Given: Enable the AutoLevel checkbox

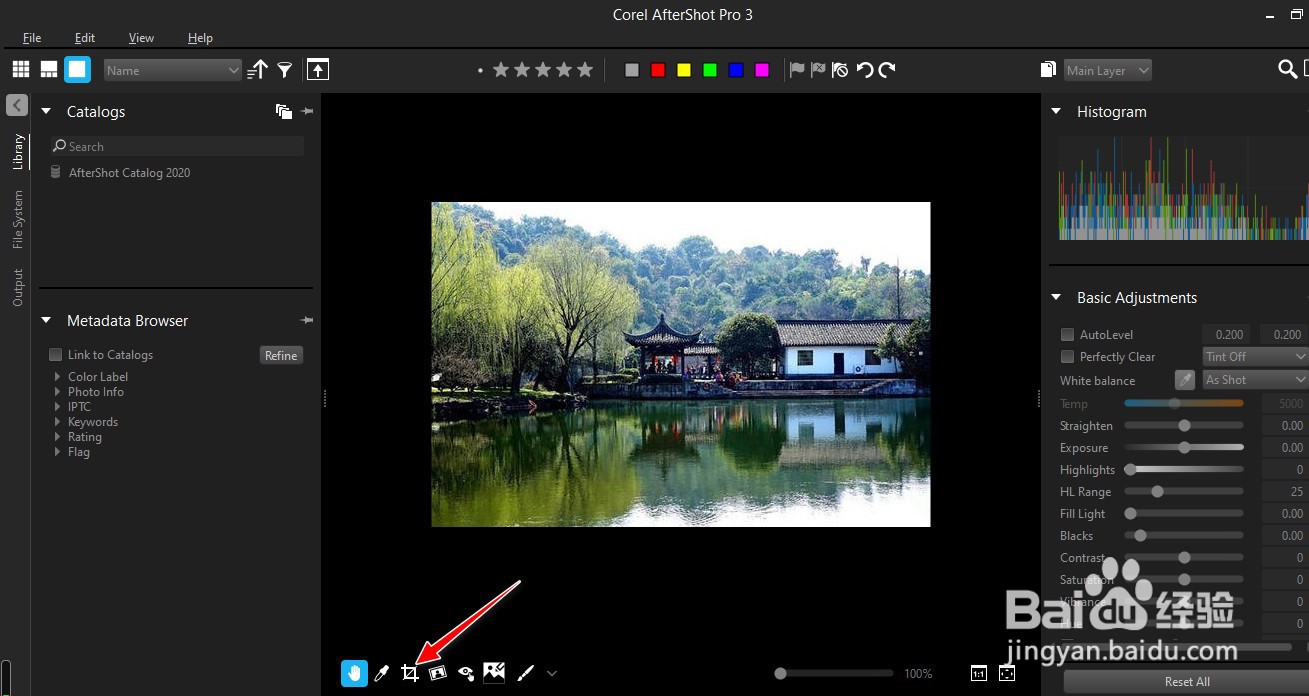Looking at the screenshot, I should (x=1067, y=334).
